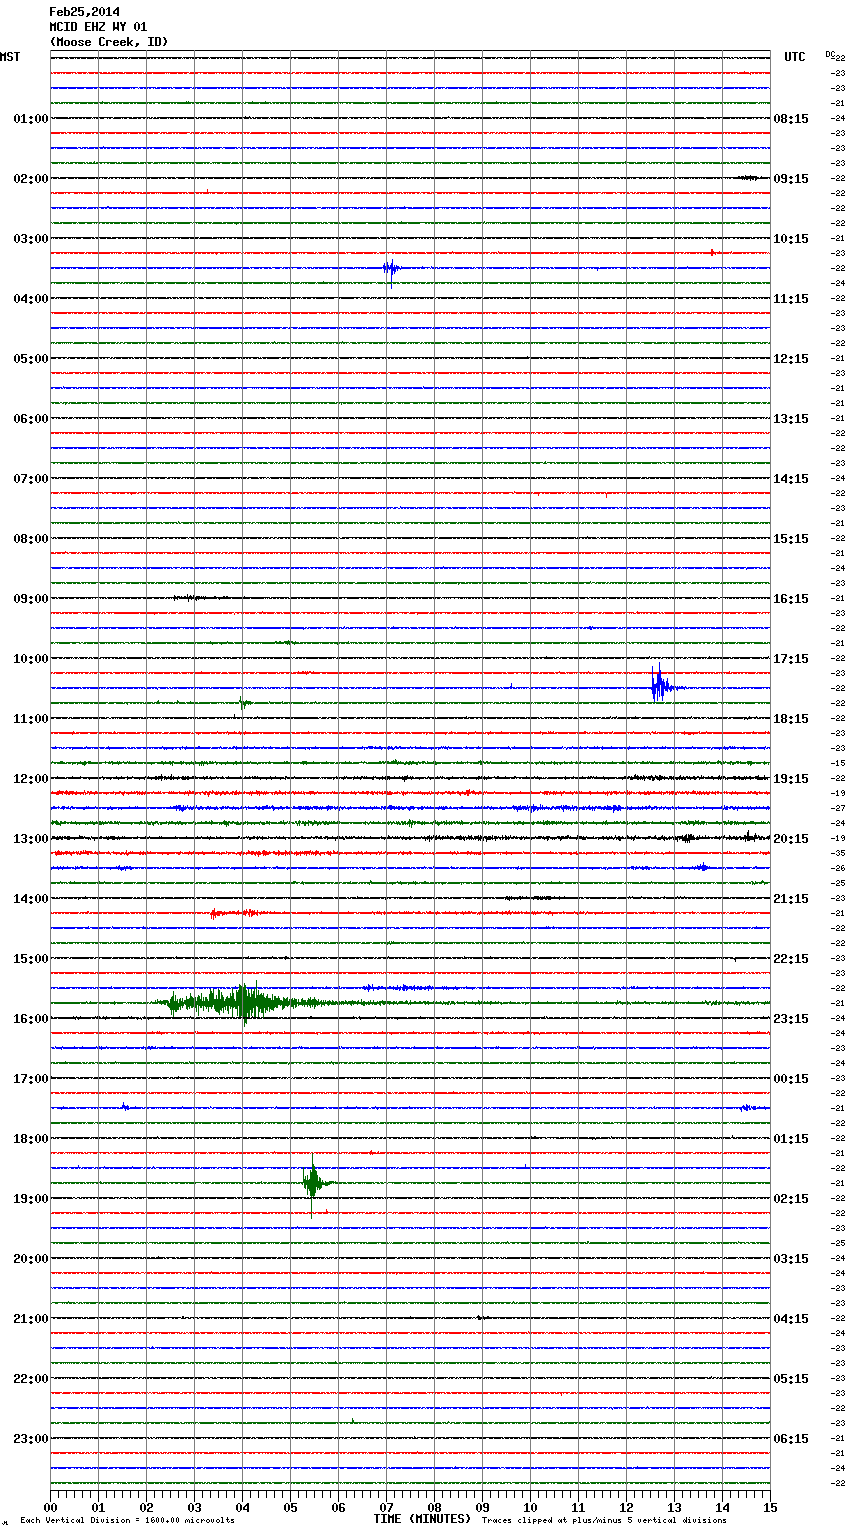Select the 21:00 MST time label
850x1534 pixels.
[30, 1319]
